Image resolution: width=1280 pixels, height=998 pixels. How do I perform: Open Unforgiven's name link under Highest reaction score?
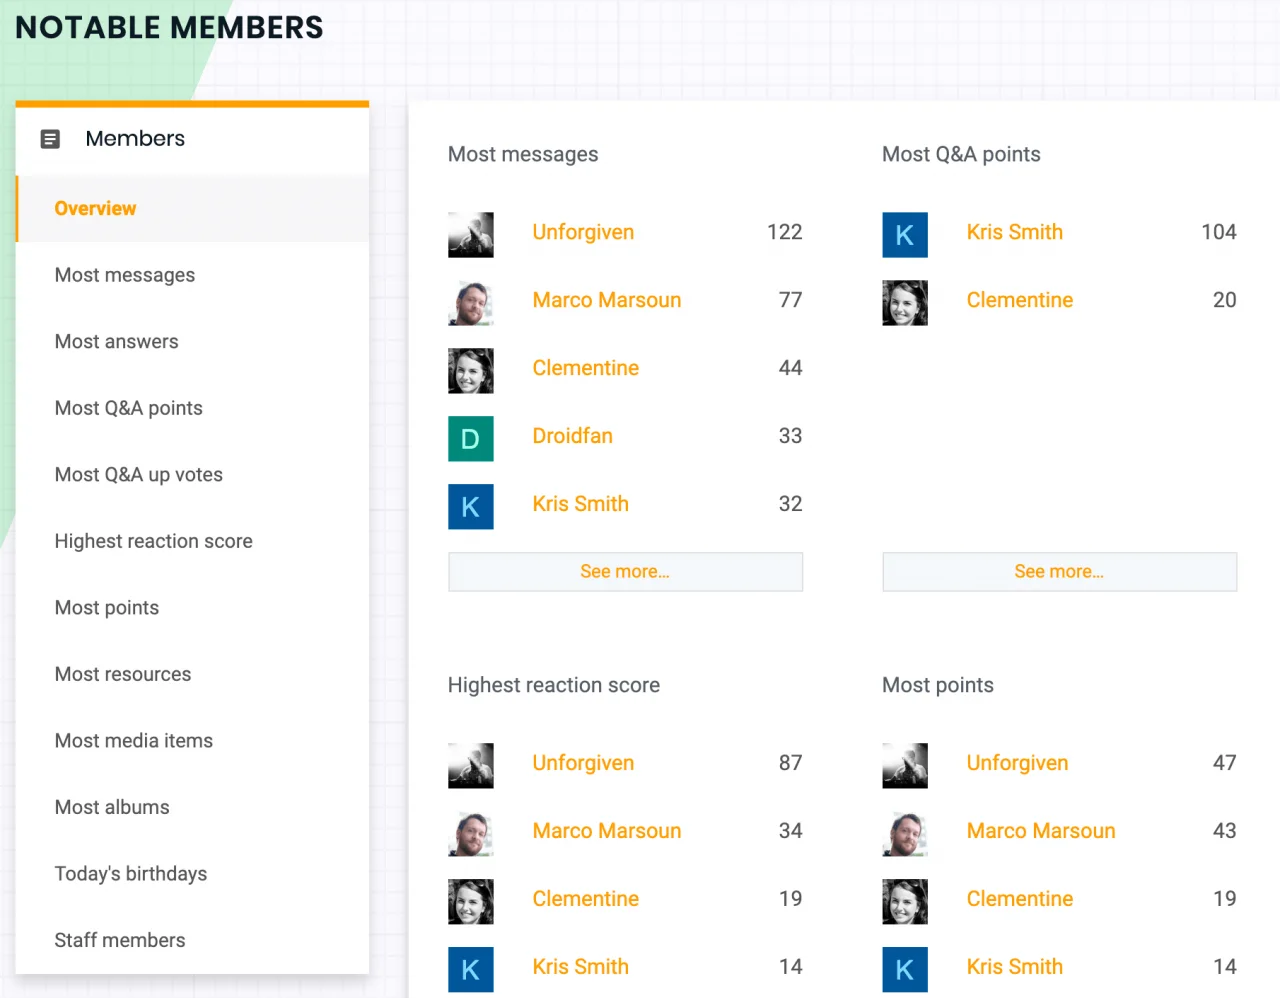[583, 763]
